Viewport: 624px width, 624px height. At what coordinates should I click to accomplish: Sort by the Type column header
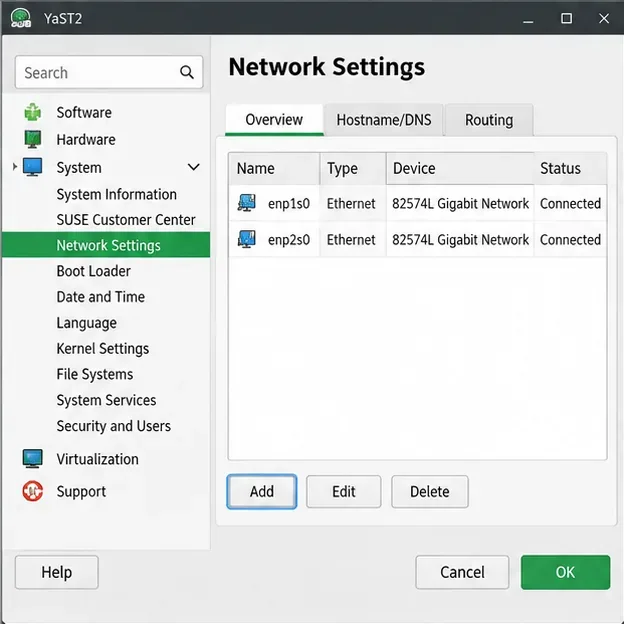point(353,168)
